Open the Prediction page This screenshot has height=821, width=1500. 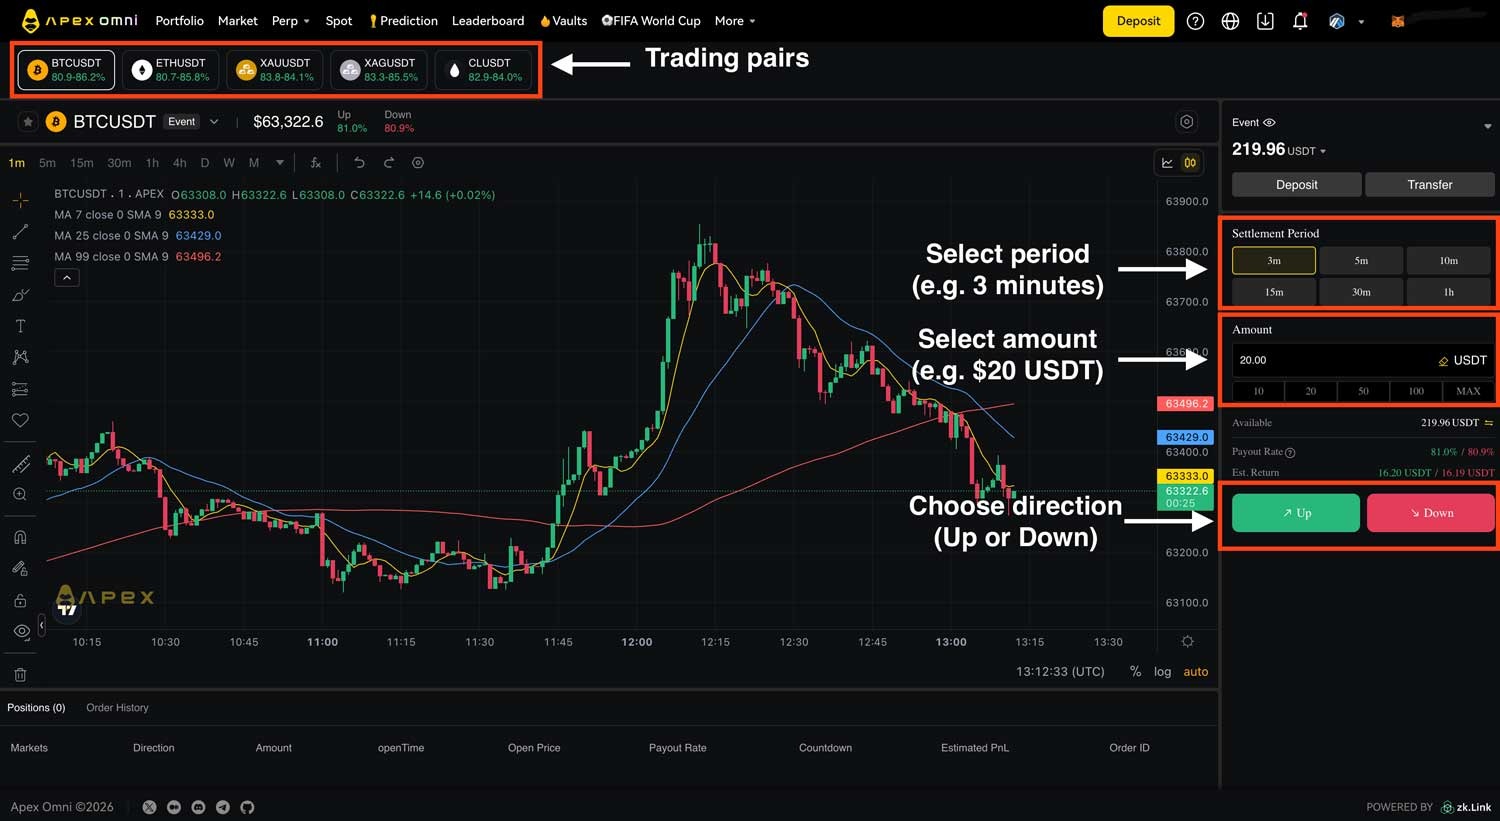pyautogui.click(x=403, y=21)
